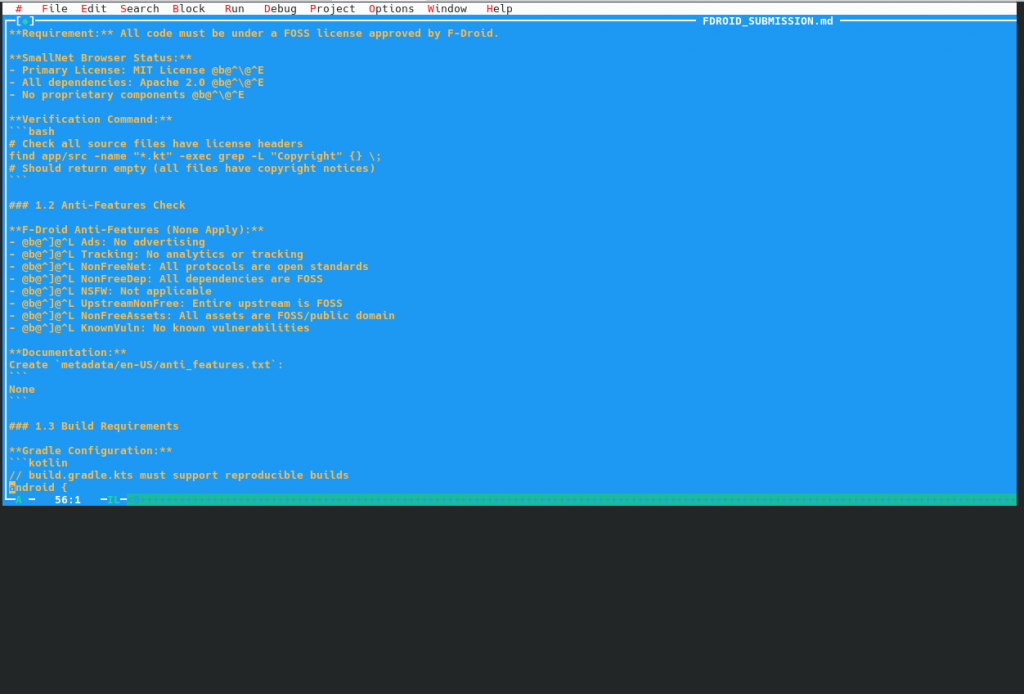Click the 'None' line in code block
1024x694 pixels.
pos(22,389)
